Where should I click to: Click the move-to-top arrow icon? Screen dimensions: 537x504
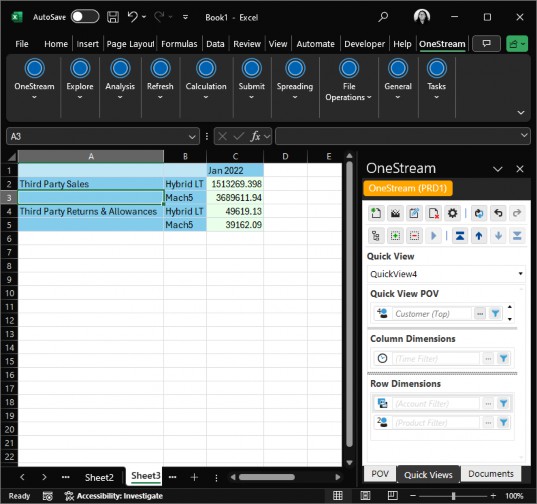point(460,236)
